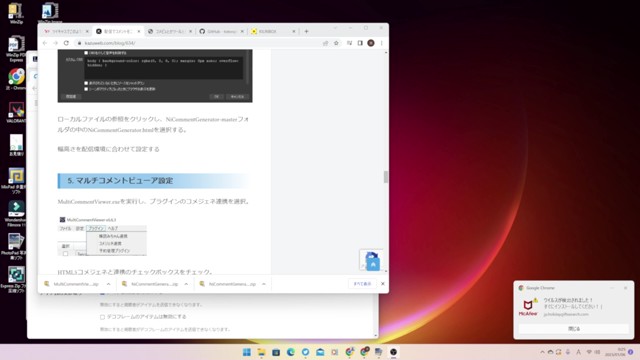
Task: Open the Chrome three-dot menu
Action: point(382,43)
